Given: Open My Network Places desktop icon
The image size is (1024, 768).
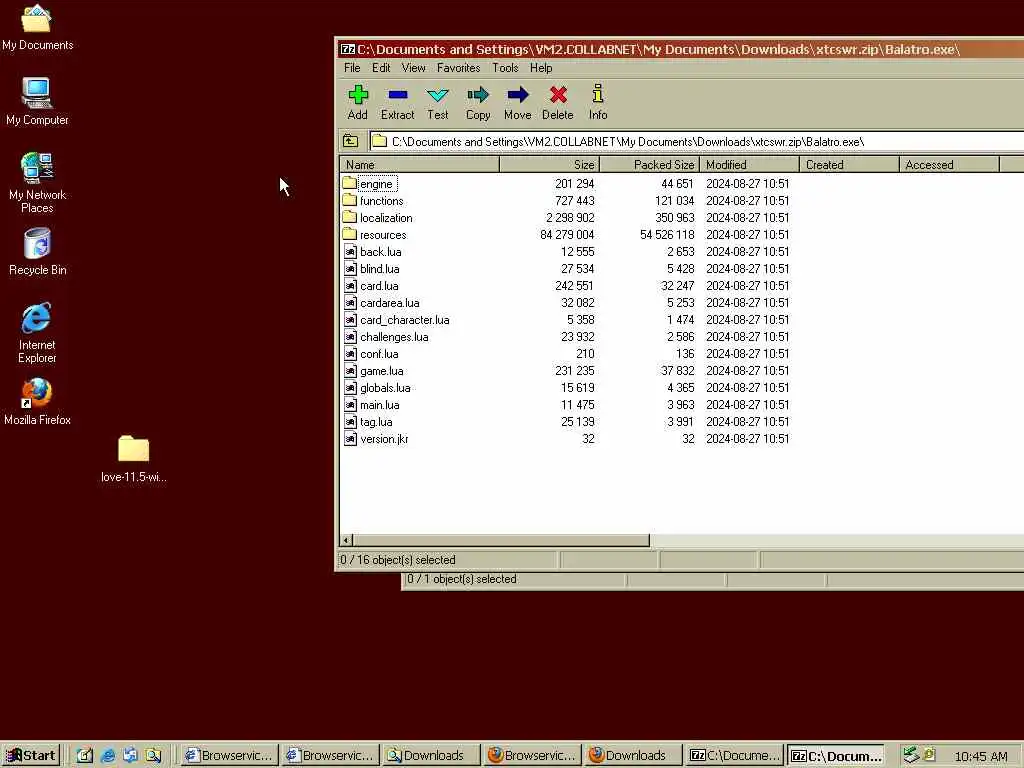Looking at the screenshot, I should click(37, 182).
